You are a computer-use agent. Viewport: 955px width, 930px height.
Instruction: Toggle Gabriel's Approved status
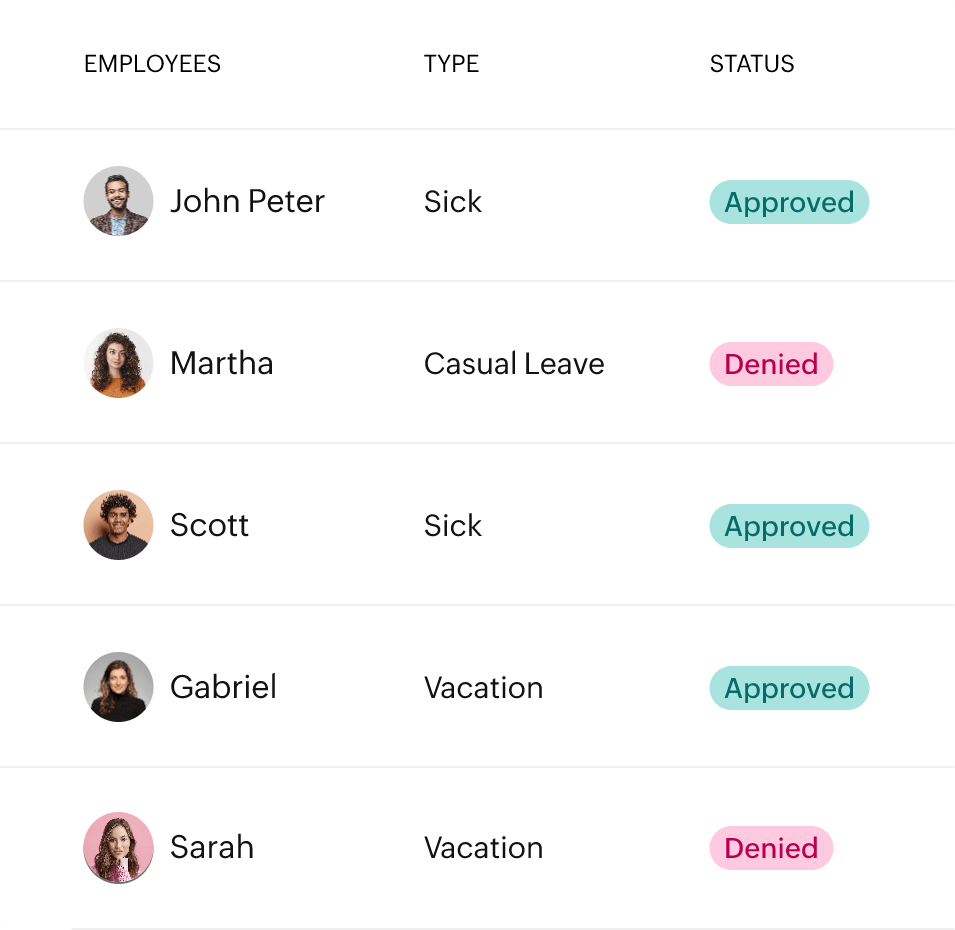pos(789,688)
